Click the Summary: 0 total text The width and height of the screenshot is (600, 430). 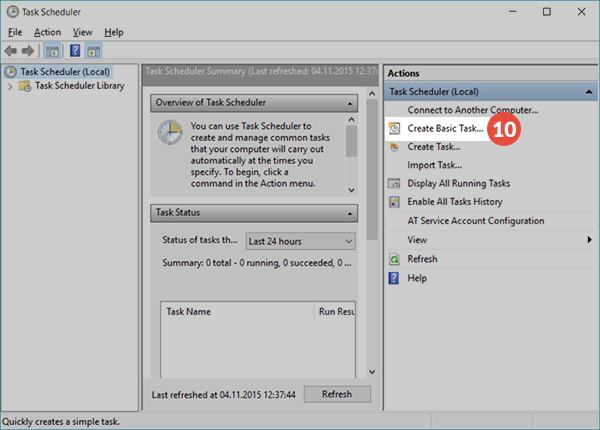pos(257,263)
